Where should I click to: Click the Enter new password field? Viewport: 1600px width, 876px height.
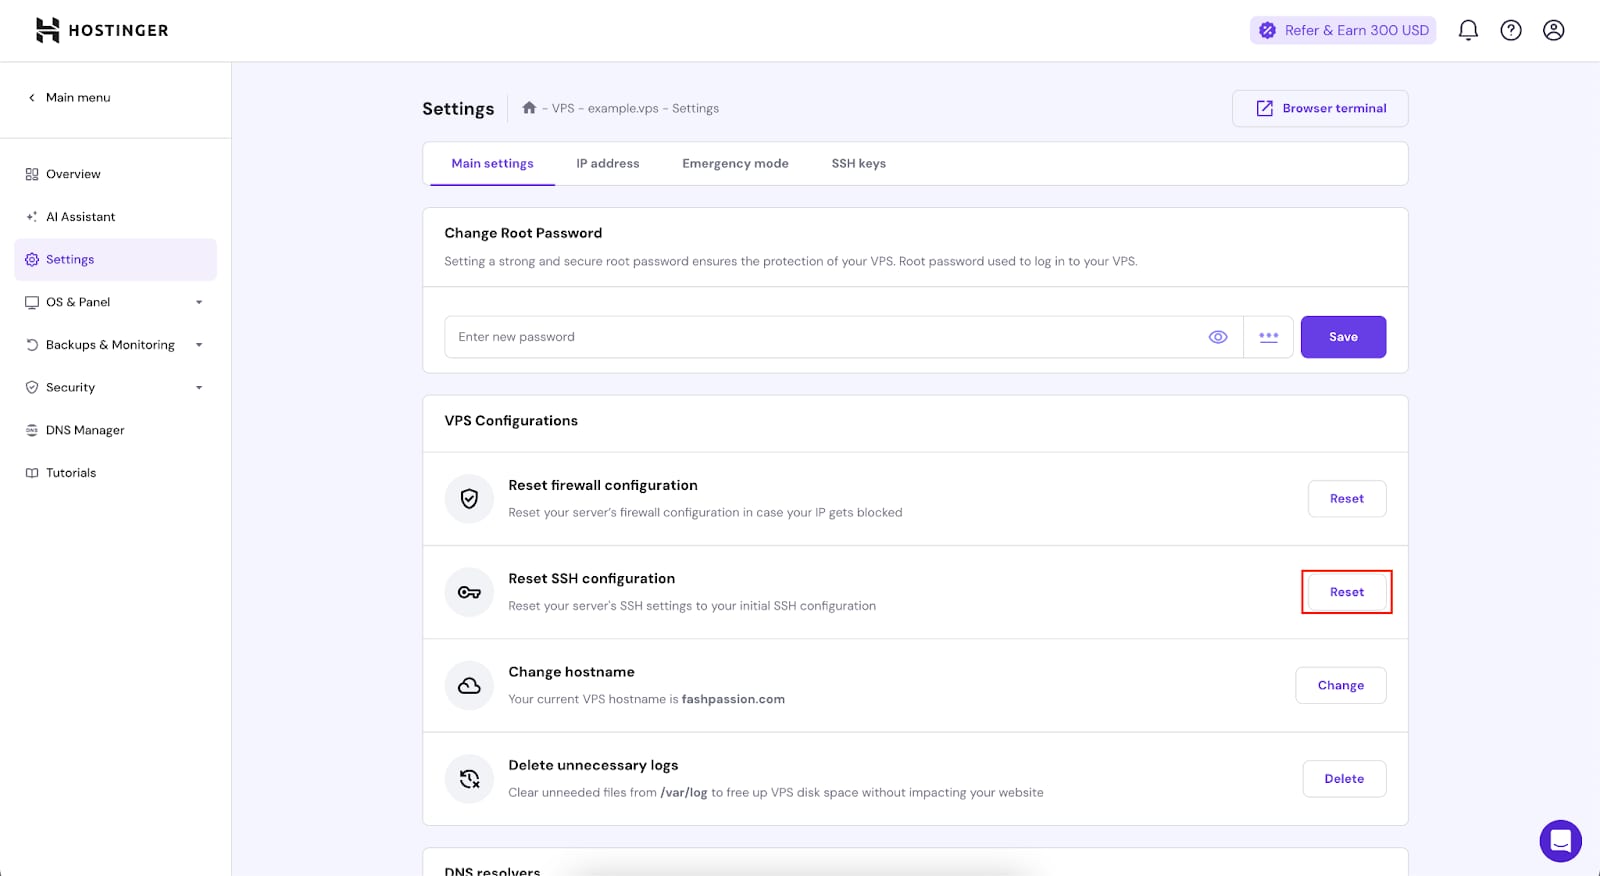(820, 337)
